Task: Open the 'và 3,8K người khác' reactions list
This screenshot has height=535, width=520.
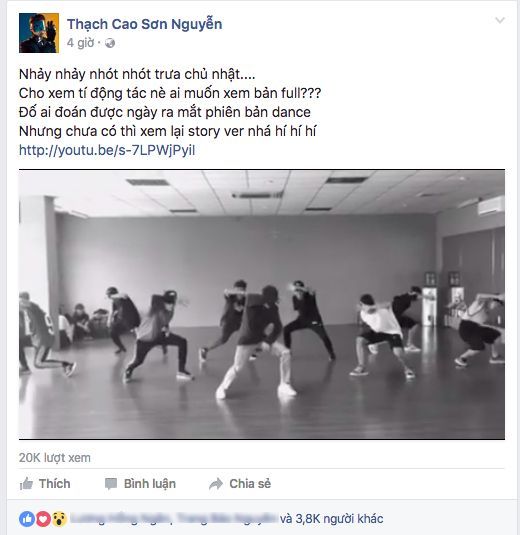Action: click(331, 519)
